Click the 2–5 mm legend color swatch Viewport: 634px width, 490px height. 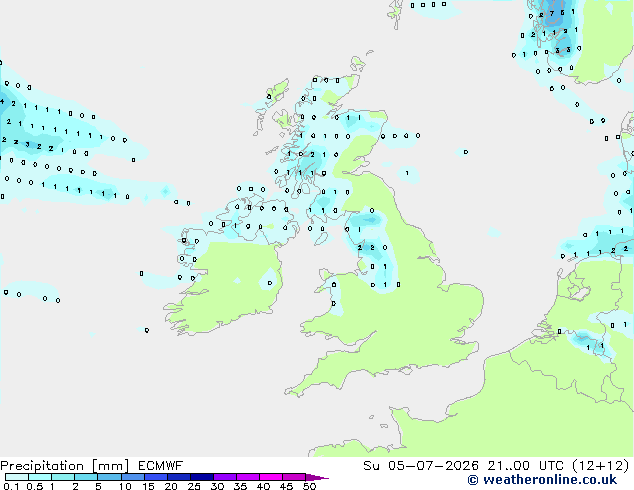tap(86, 477)
